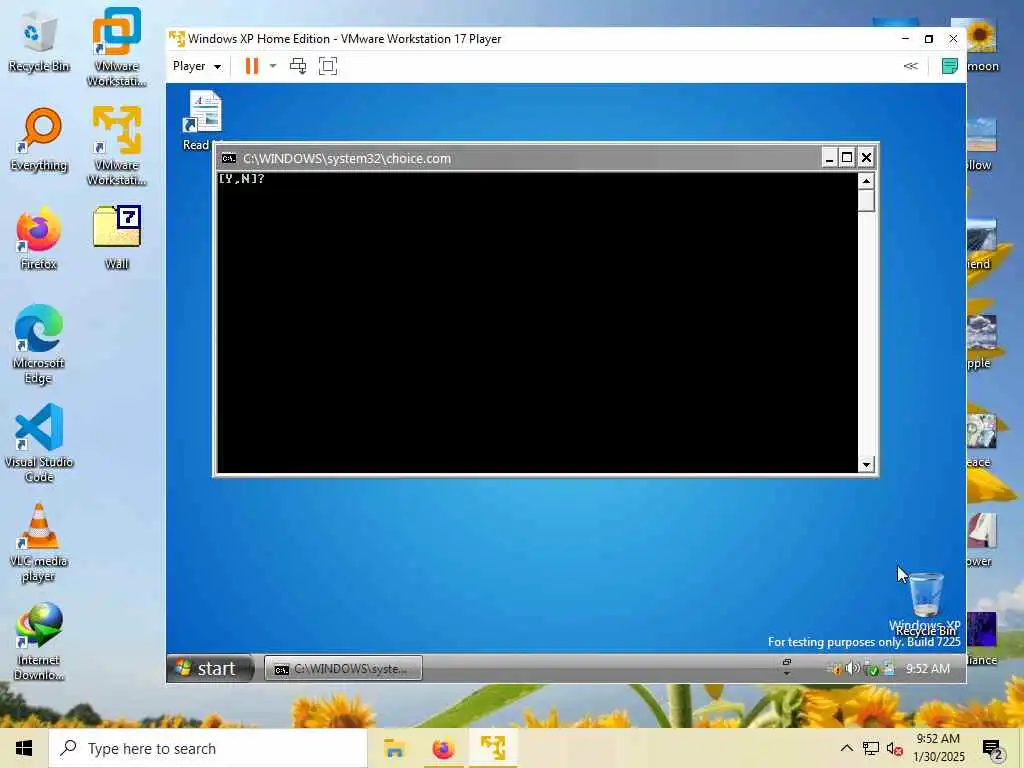The height and width of the screenshot is (768, 1024).
Task: Click the XP tray volume speaker icon
Action: pos(852,668)
